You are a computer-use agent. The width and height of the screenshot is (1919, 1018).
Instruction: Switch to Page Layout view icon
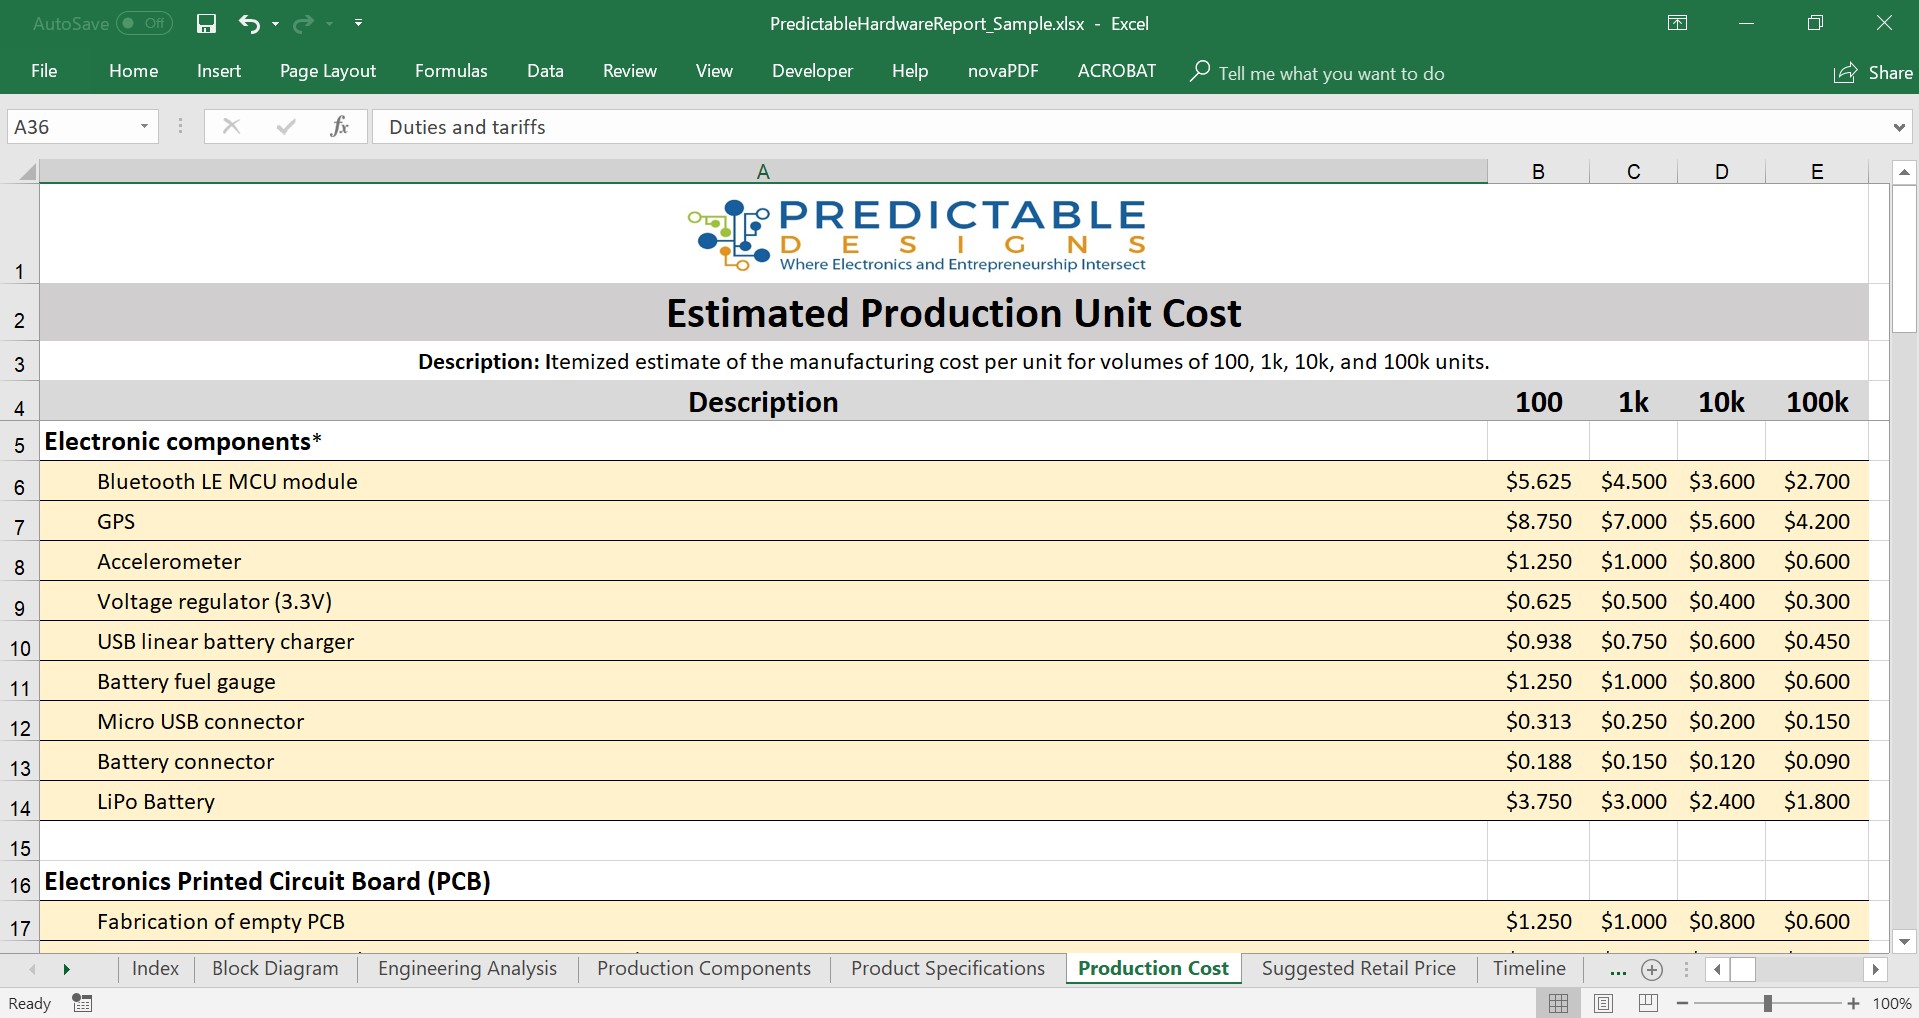tap(1603, 1003)
